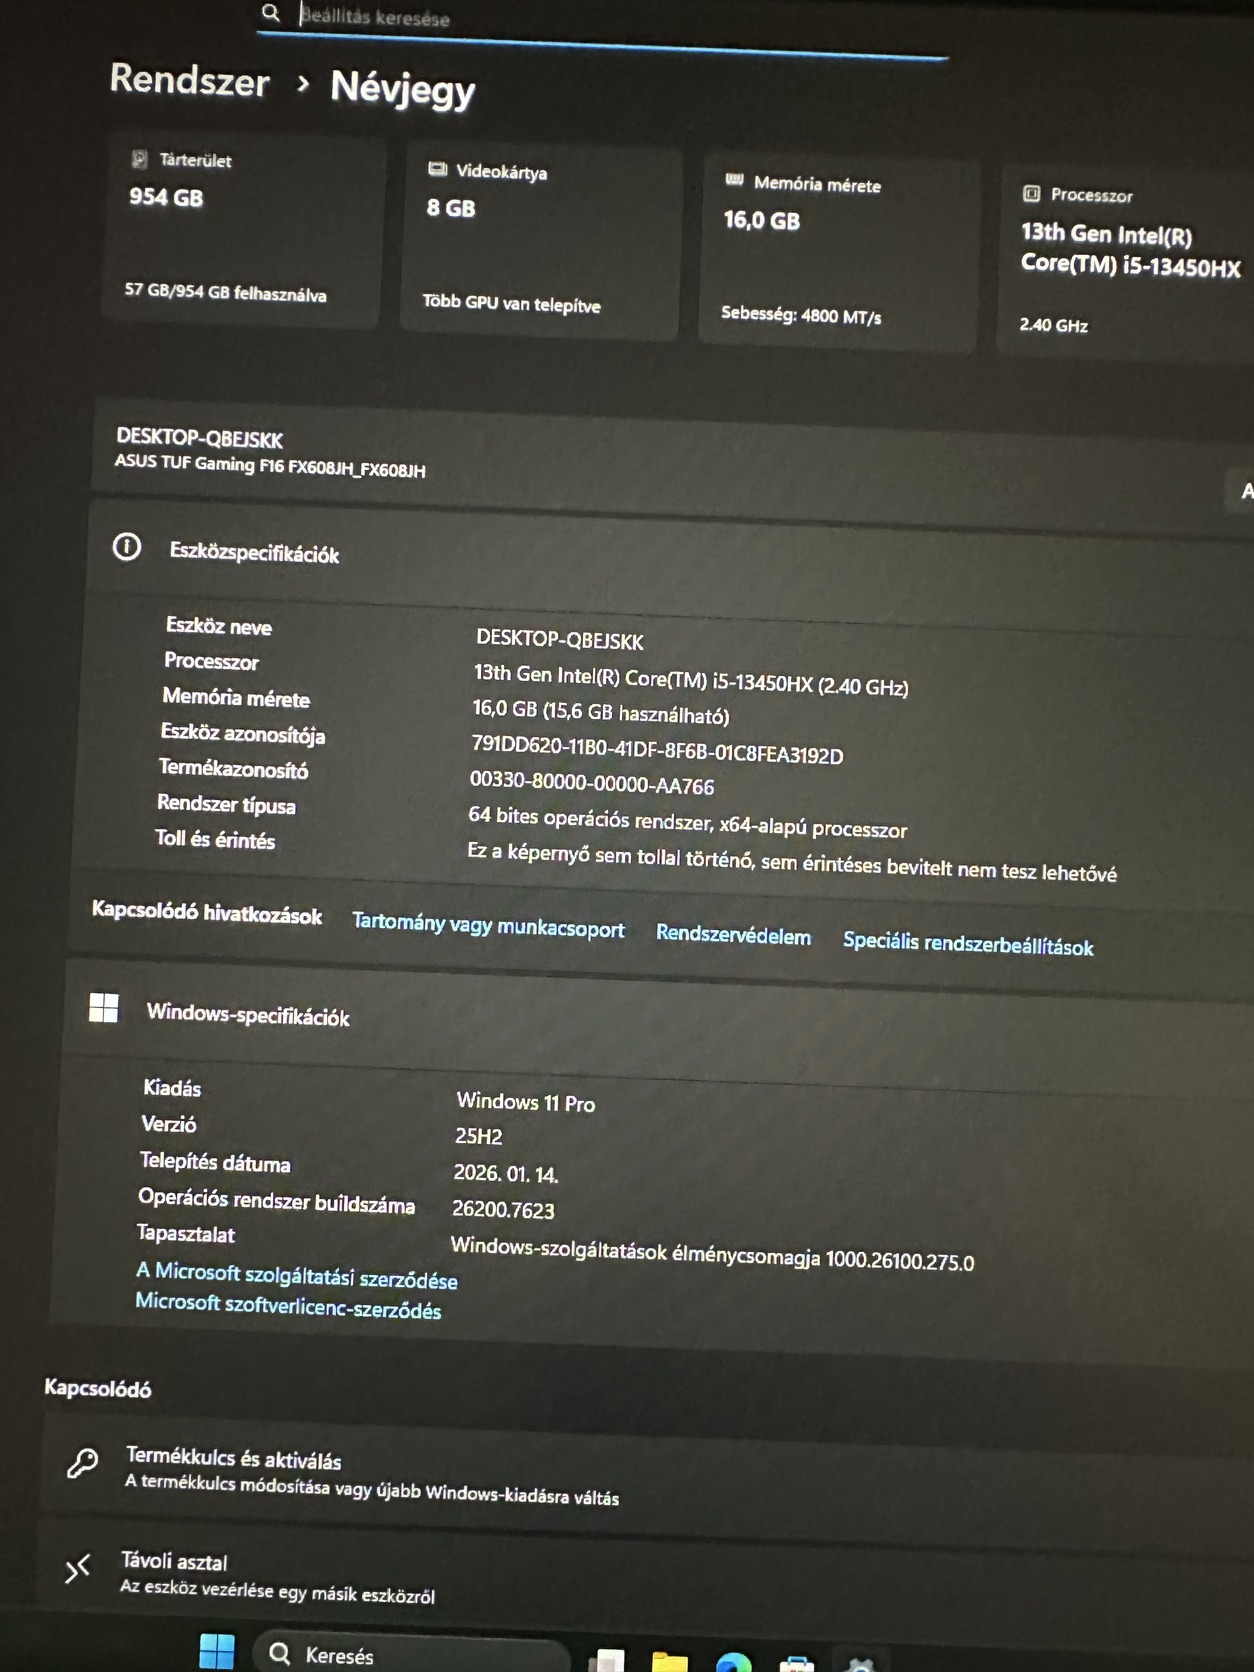
Task: Click the Eszközspecifikációk info icon
Action: point(126,546)
